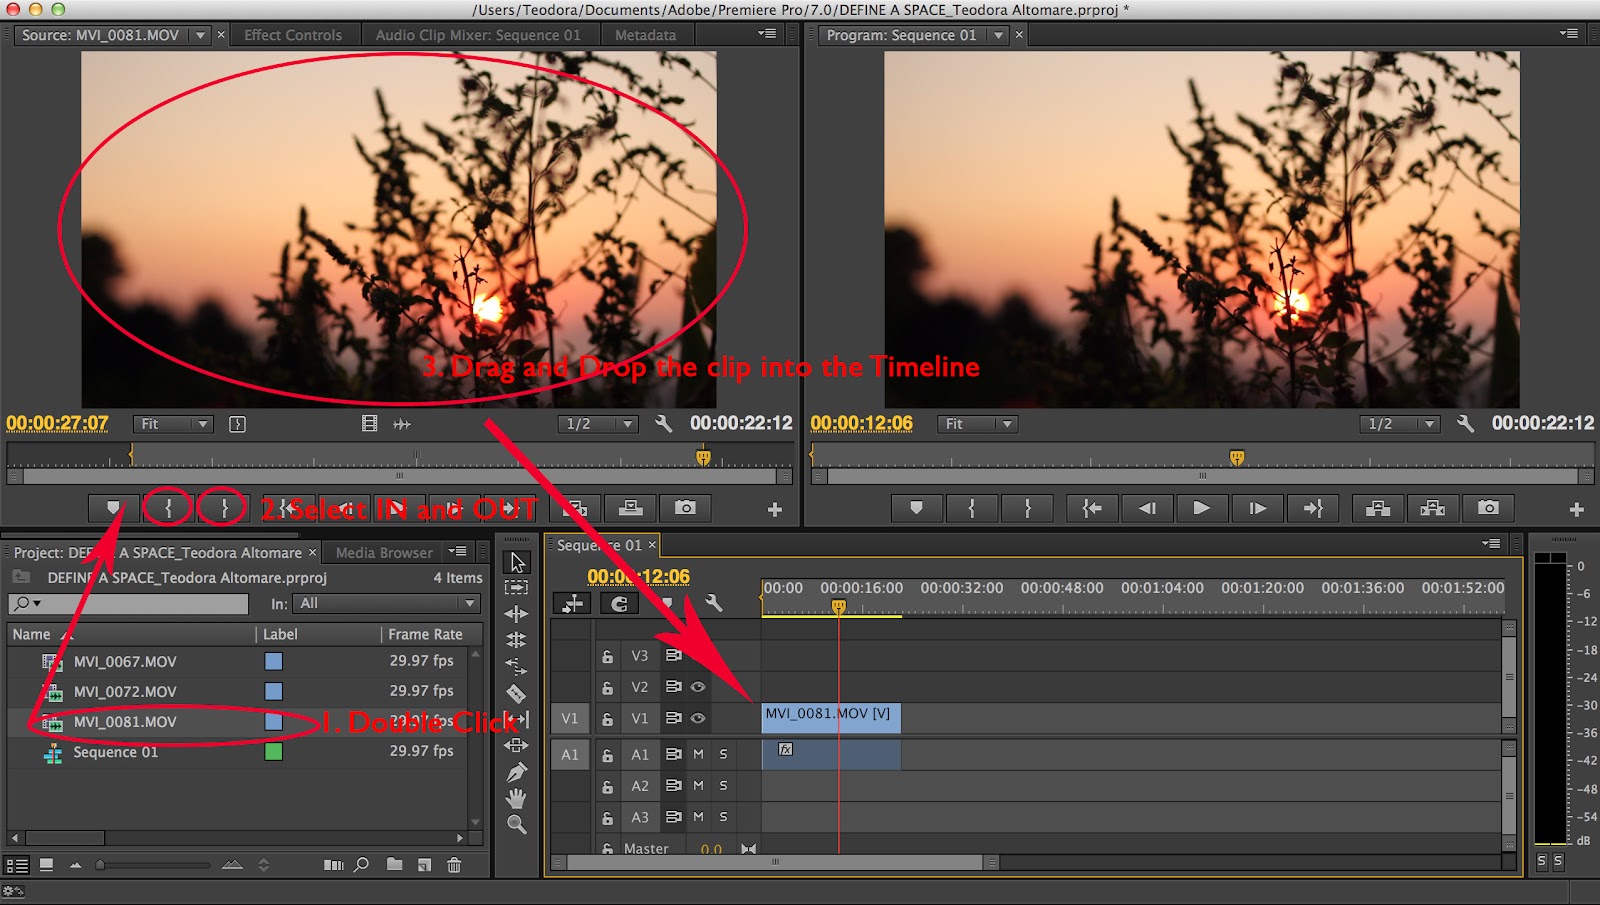Toggle V2 track output eye
Screen dimensions: 1600x905
coord(698,687)
